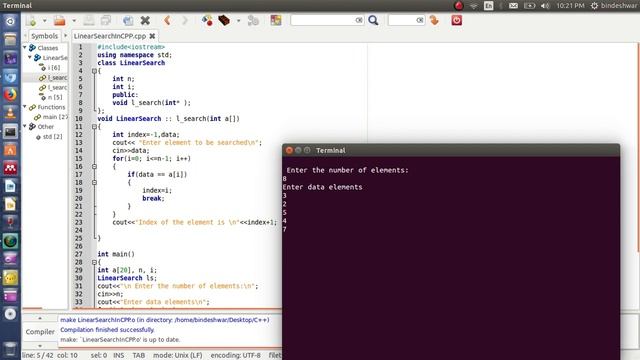Collapse the LinearSearch class node
The width and height of the screenshot is (640, 360).
tap(30, 58)
